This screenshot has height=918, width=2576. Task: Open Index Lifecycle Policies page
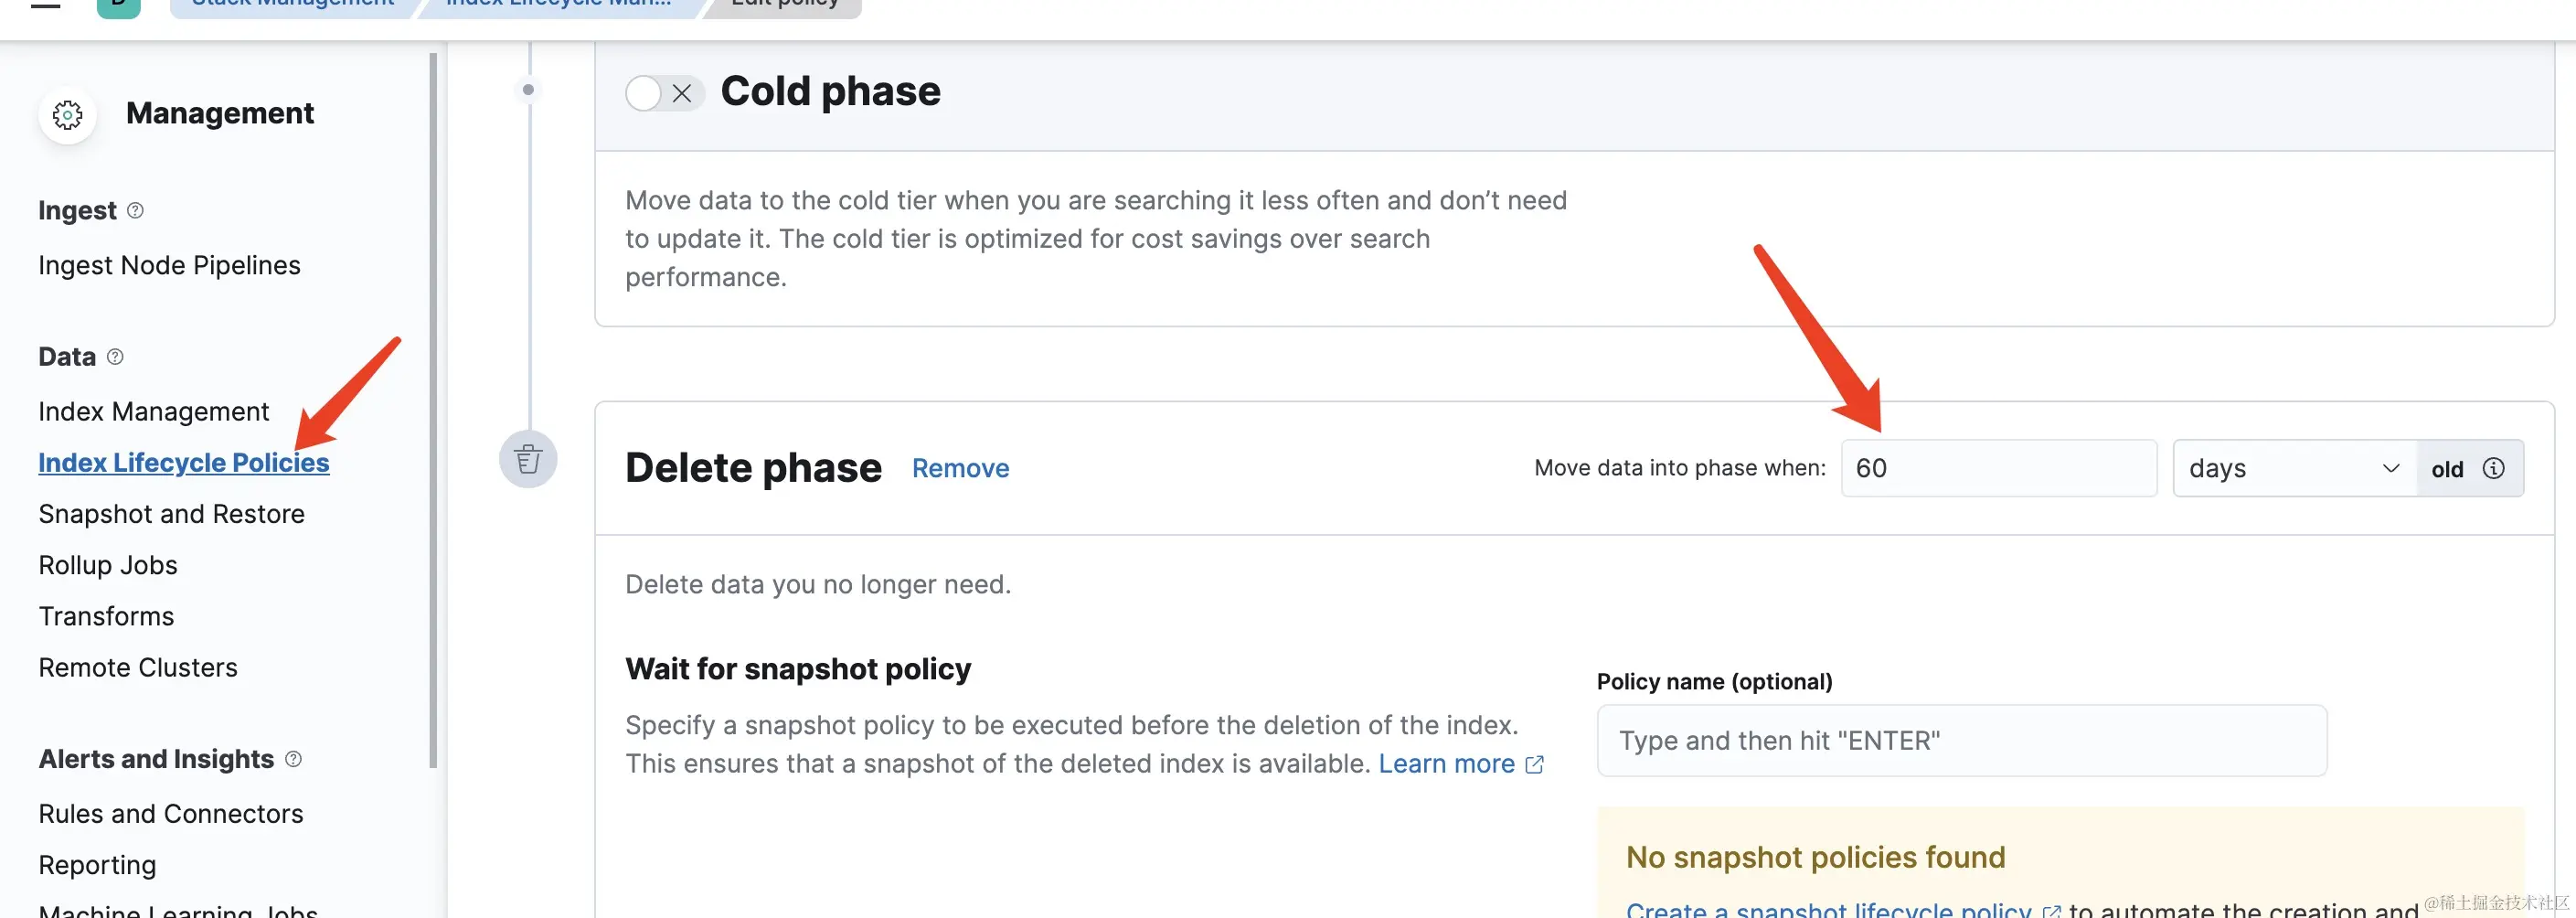(184, 463)
